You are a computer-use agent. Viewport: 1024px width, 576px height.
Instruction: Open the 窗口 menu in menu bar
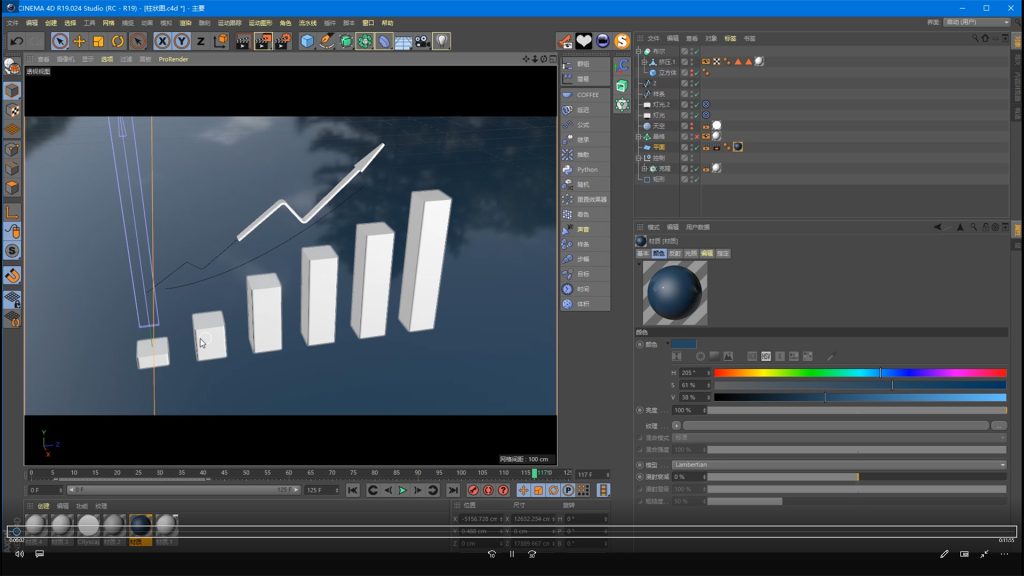[368, 22]
